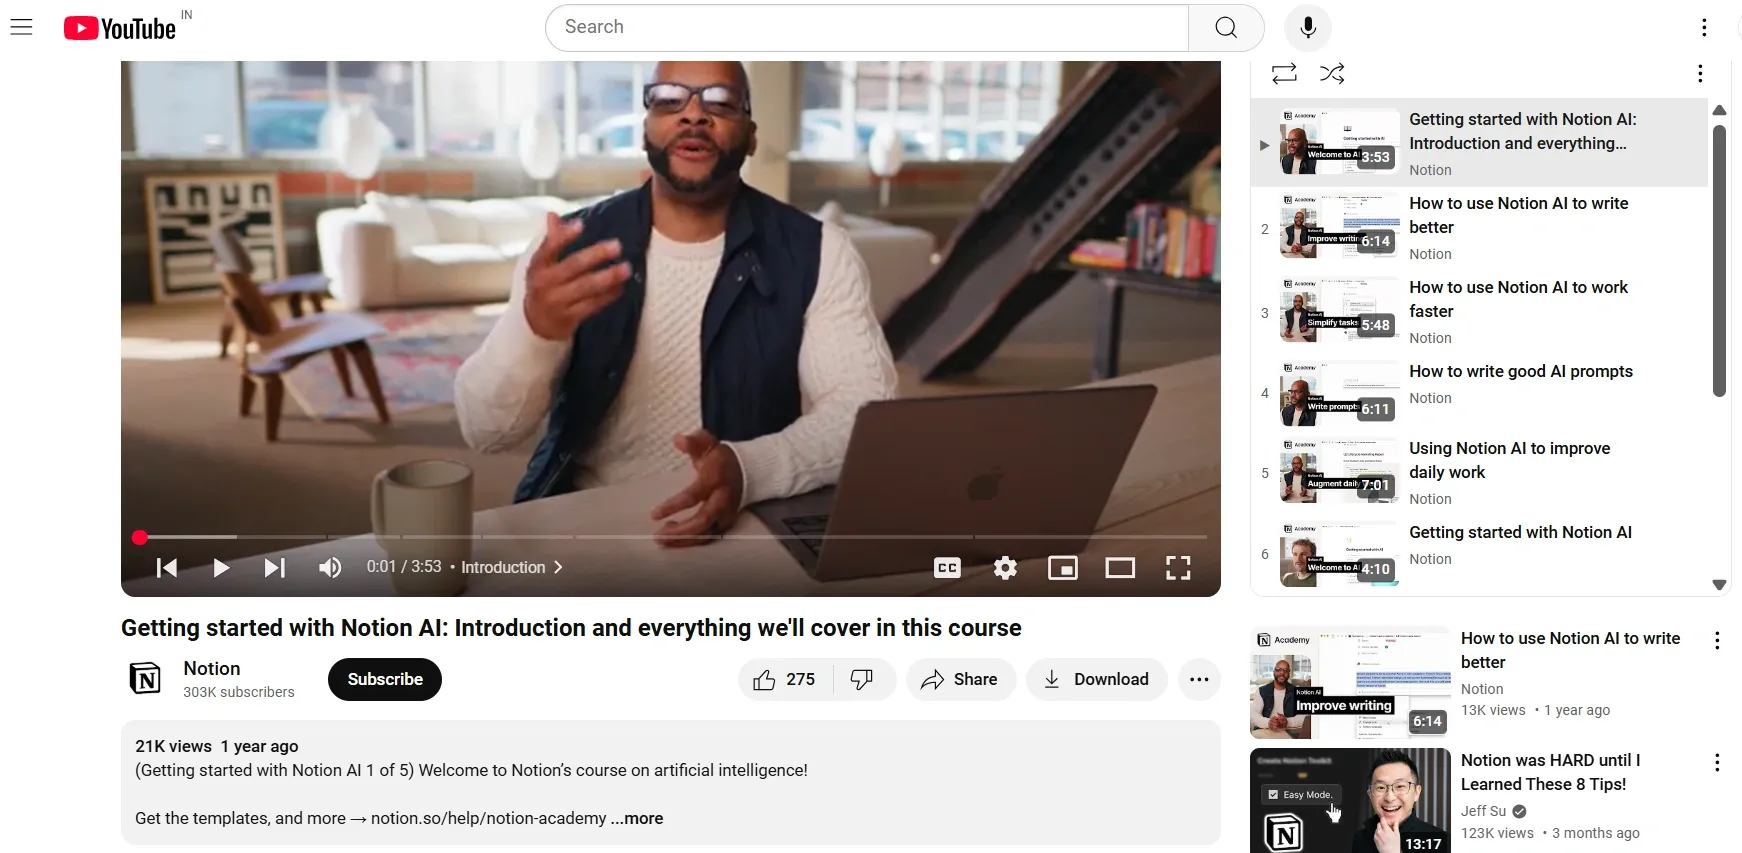Image resolution: width=1742 pixels, height=853 pixels.
Task: Open the hamburger guide menu
Action: (x=22, y=27)
